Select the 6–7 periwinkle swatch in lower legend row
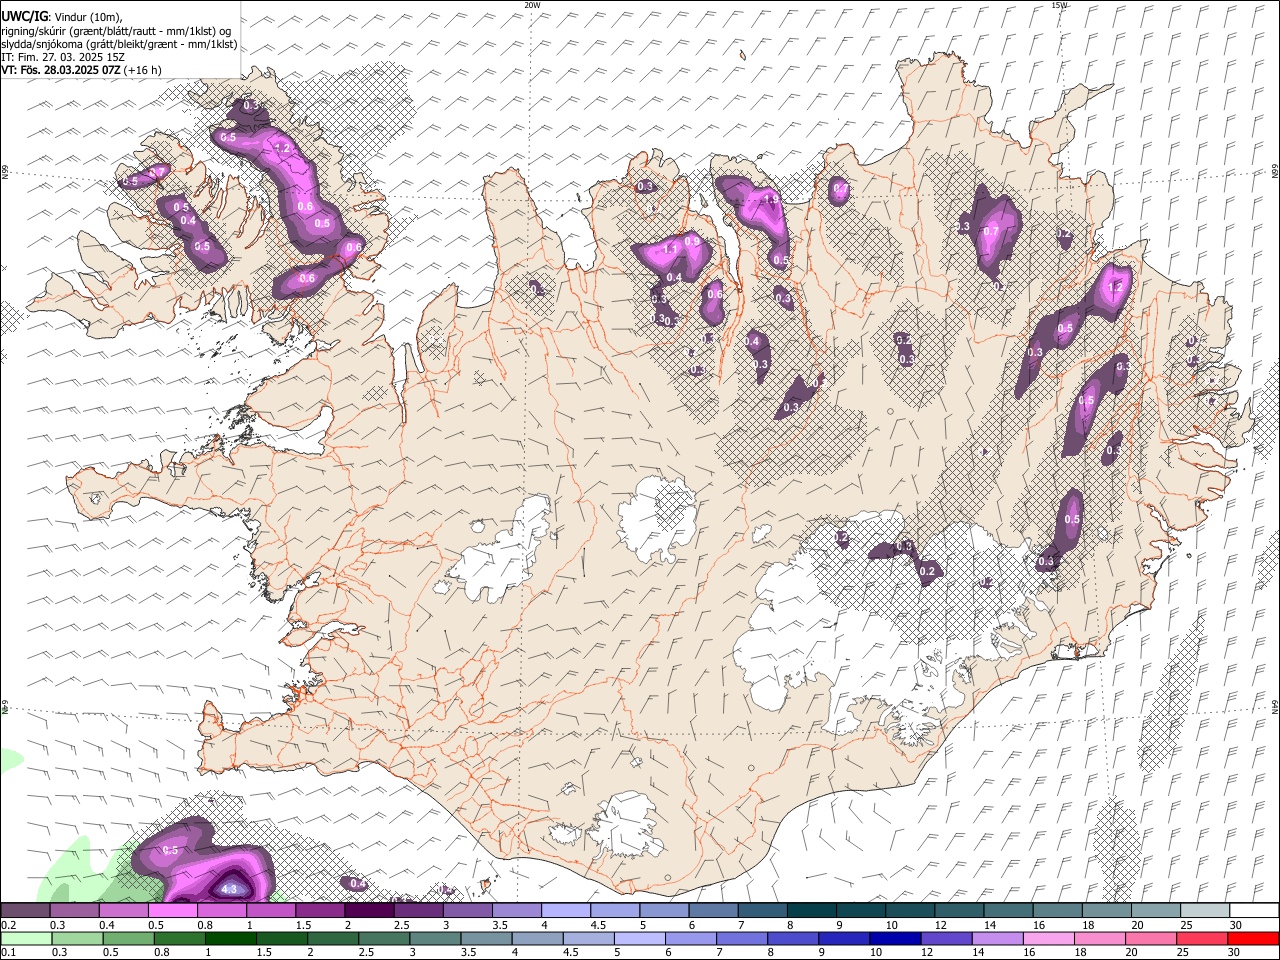Image resolution: width=1280 pixels, height=960 pixels. (x=690, y=938)
